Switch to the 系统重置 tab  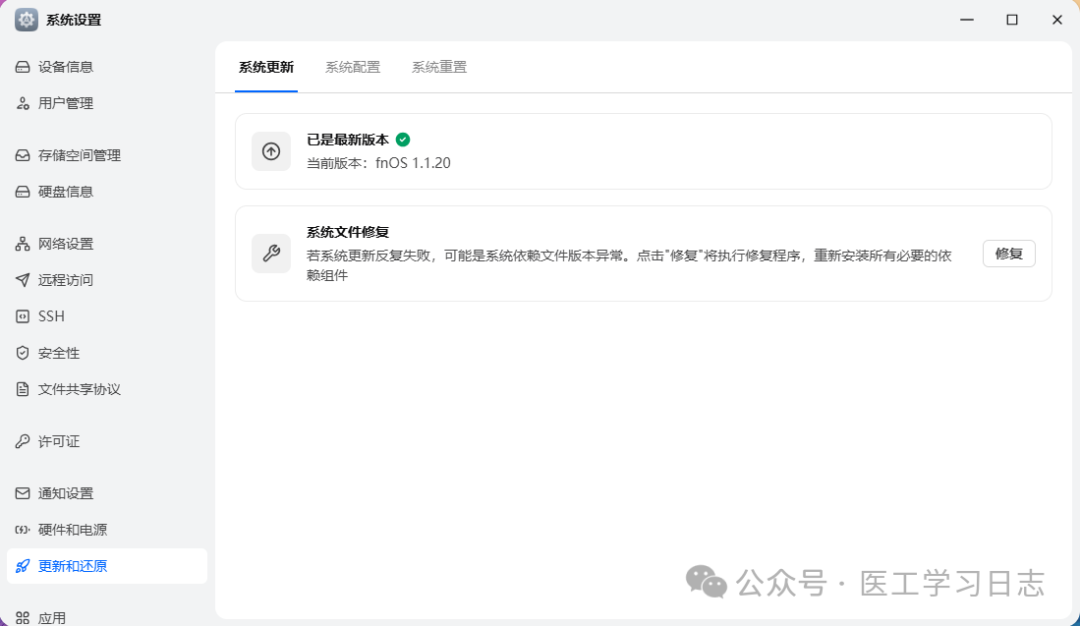coord(438,67)
